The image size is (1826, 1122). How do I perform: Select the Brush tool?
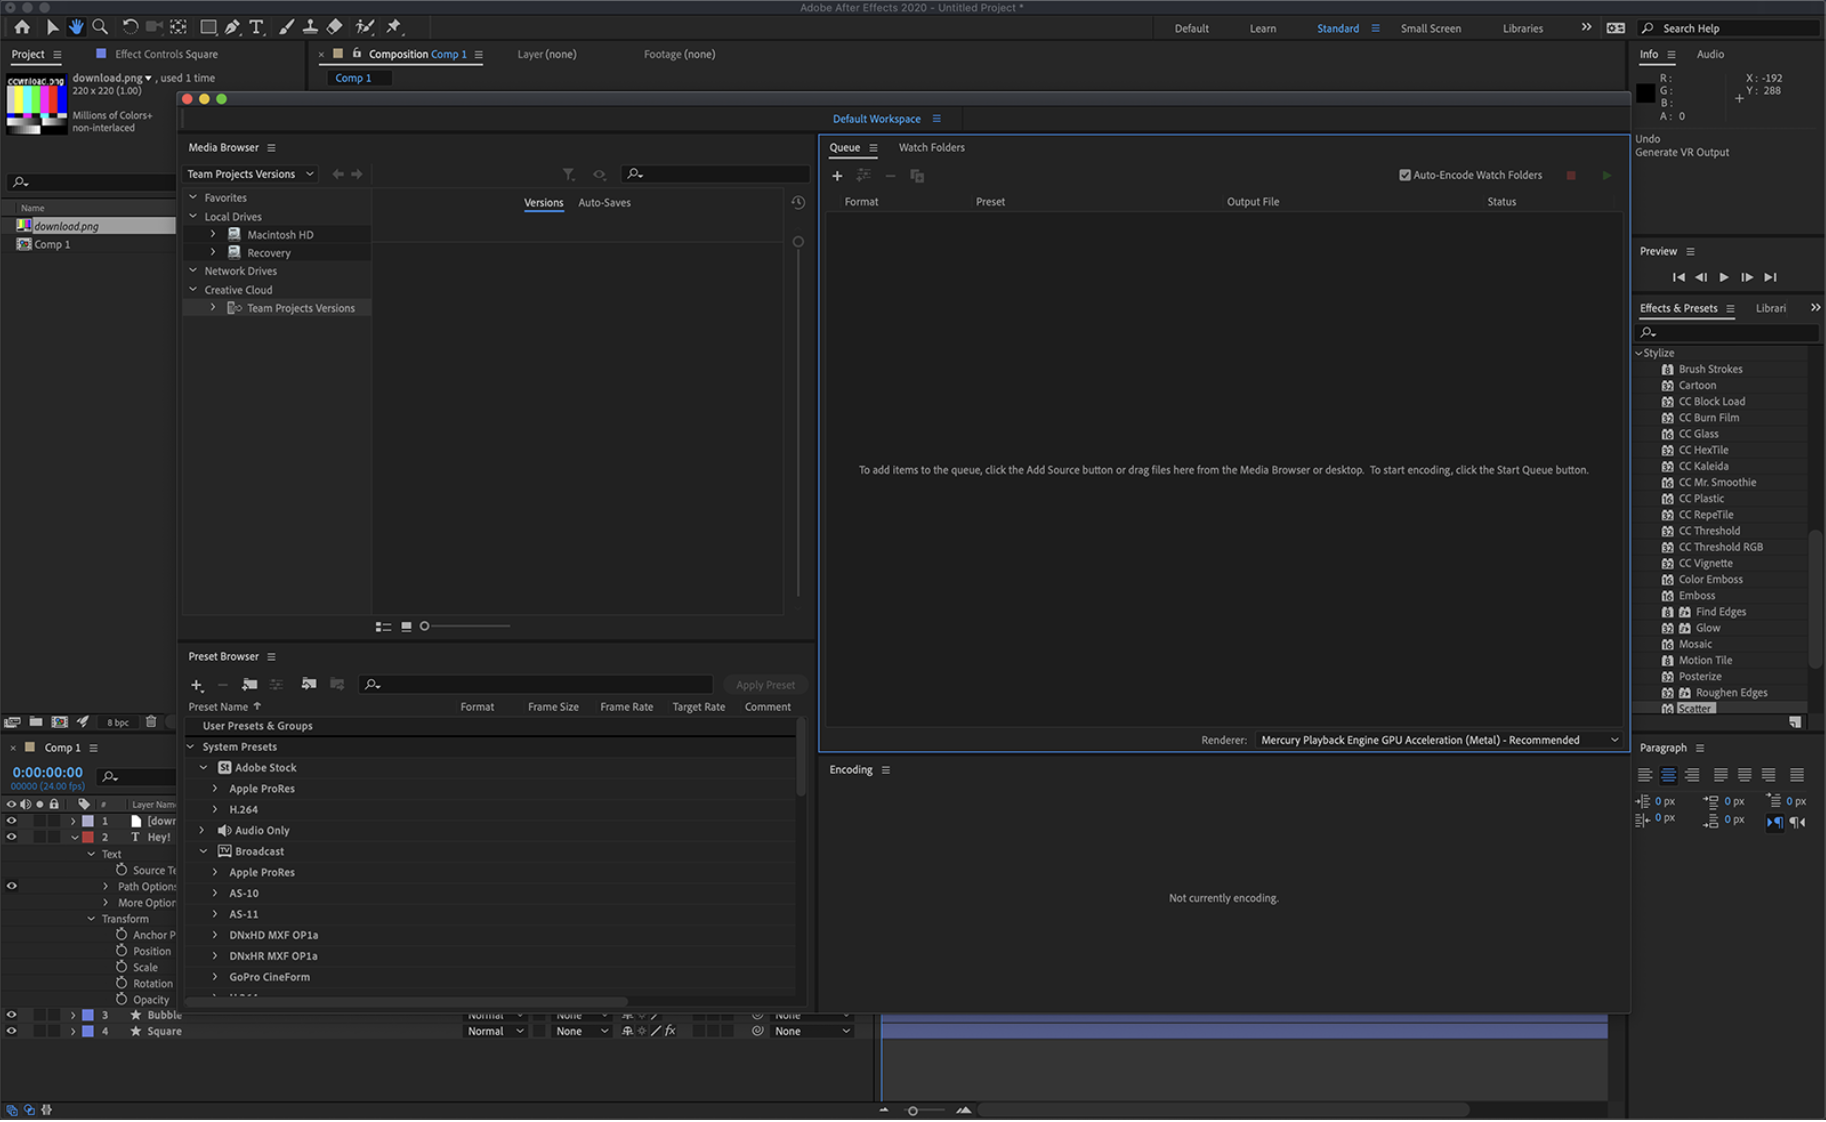[286, 27]
